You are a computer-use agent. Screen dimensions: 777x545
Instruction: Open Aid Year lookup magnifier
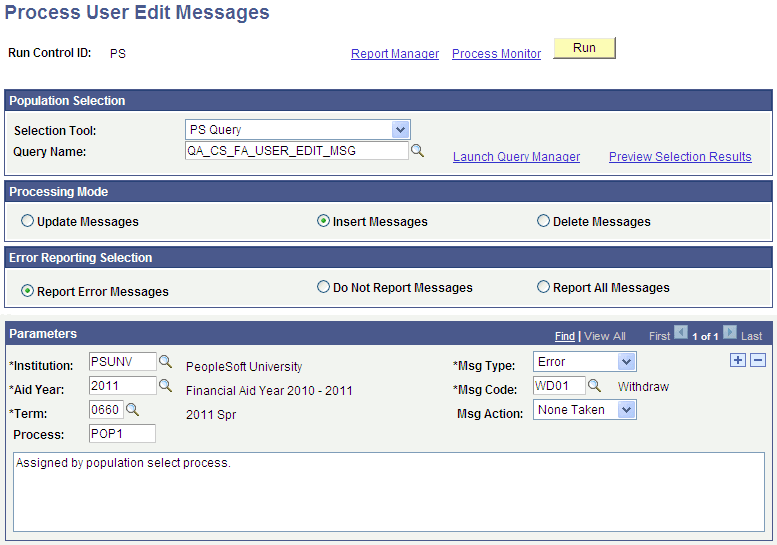(165, 385)
